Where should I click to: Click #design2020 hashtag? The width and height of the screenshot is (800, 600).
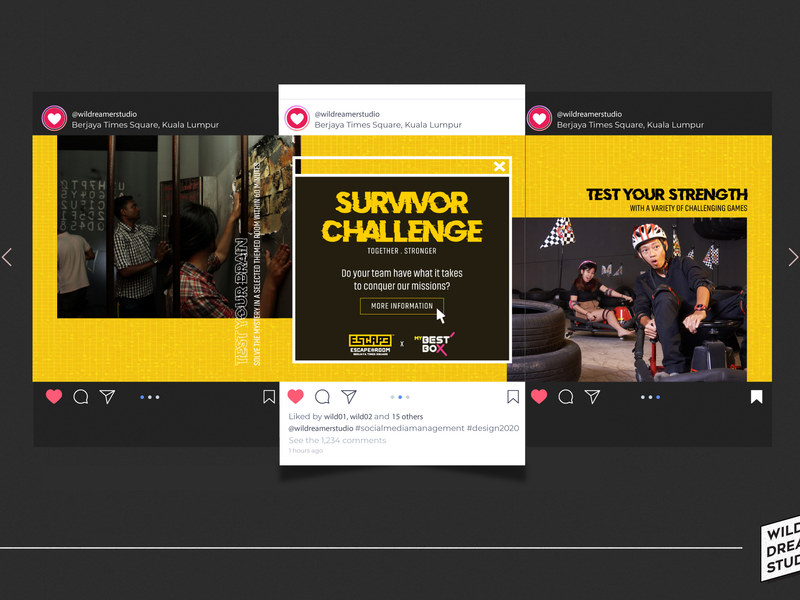[493, 428]
